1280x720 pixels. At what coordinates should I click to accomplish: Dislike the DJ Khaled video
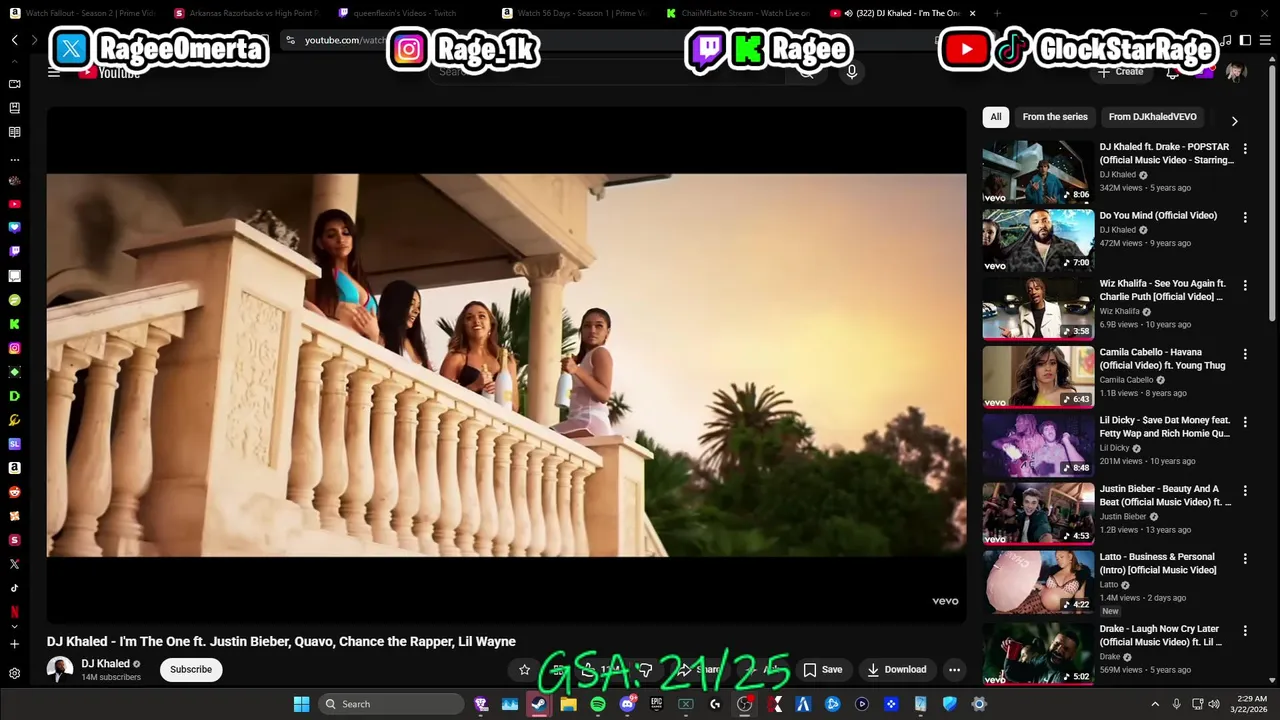click(x=646, y=670)
